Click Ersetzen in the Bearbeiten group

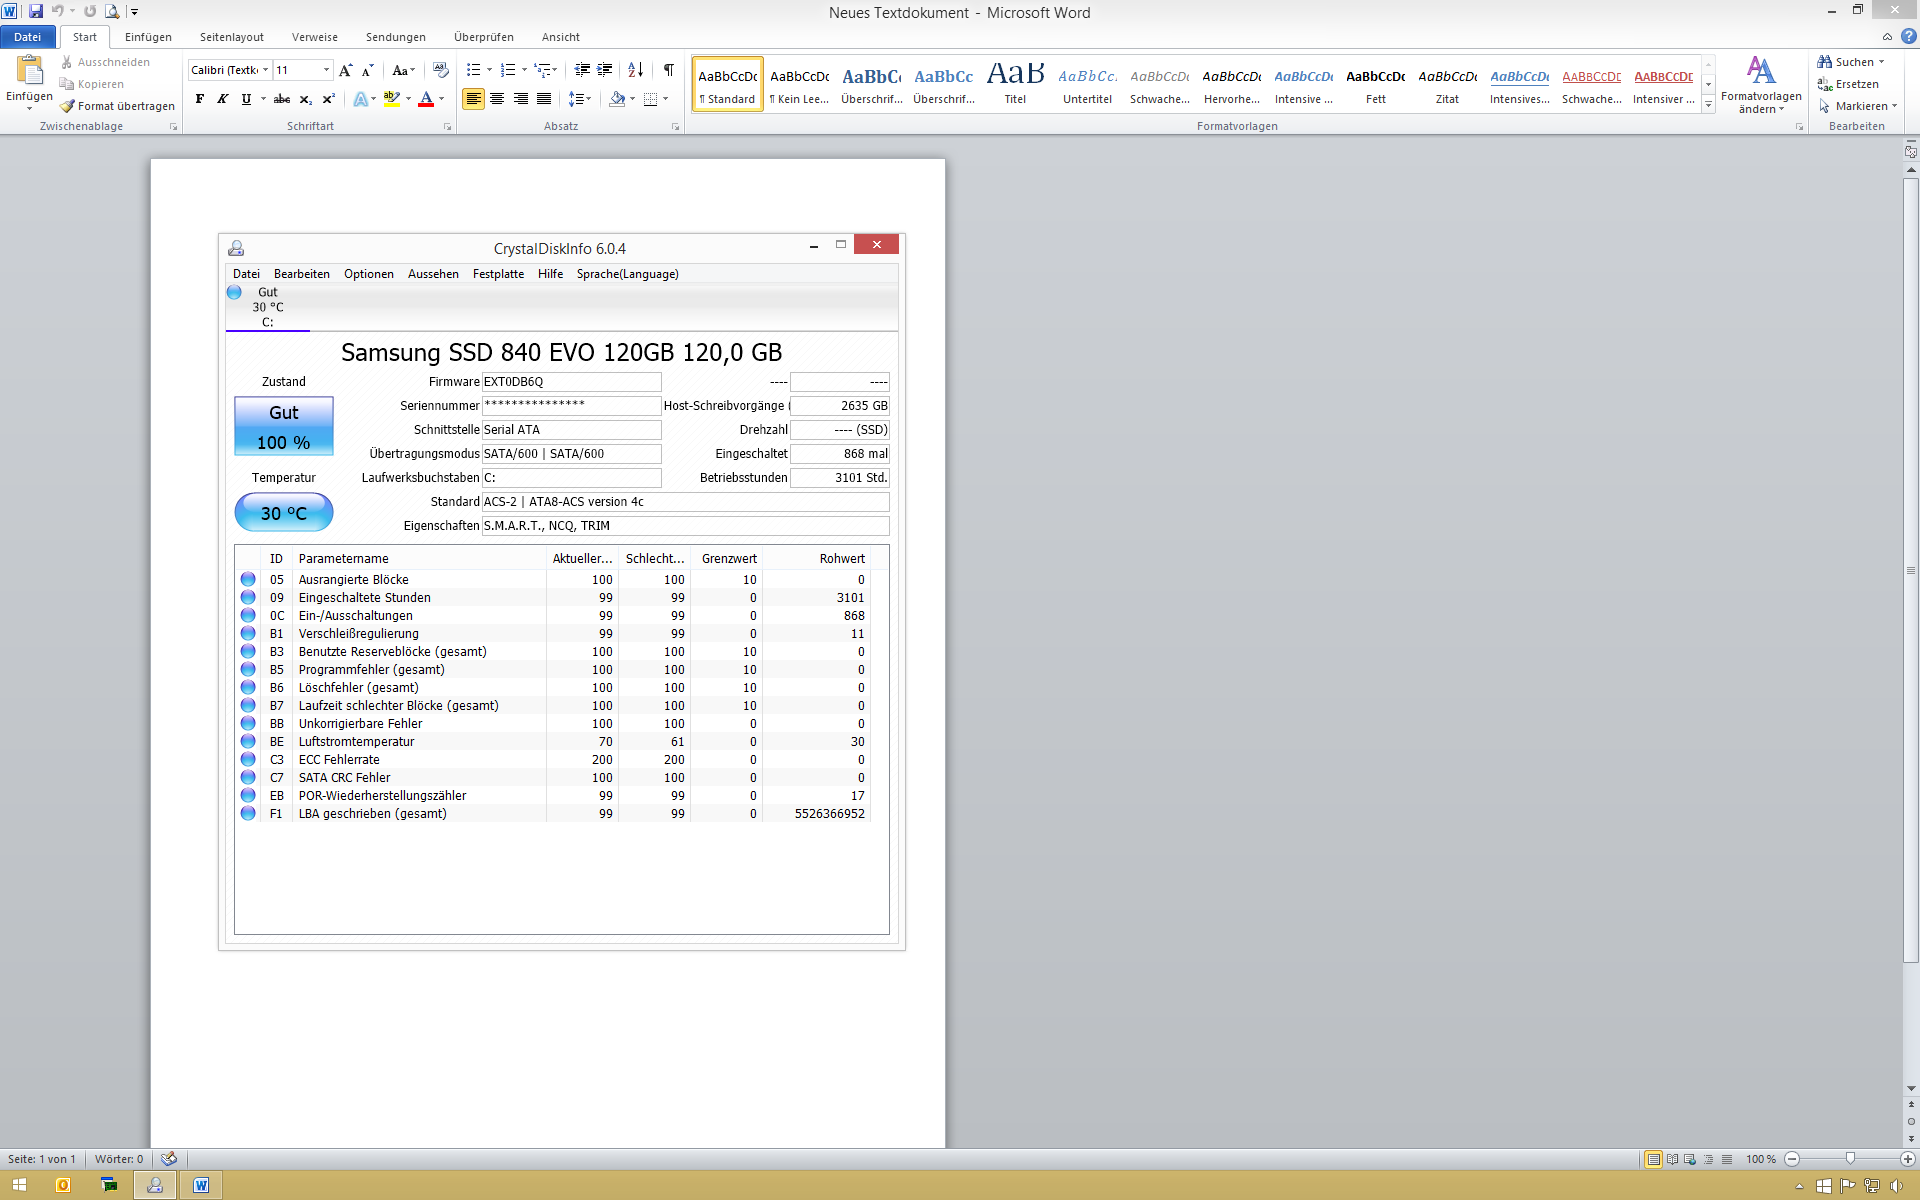pos(1856,84)
